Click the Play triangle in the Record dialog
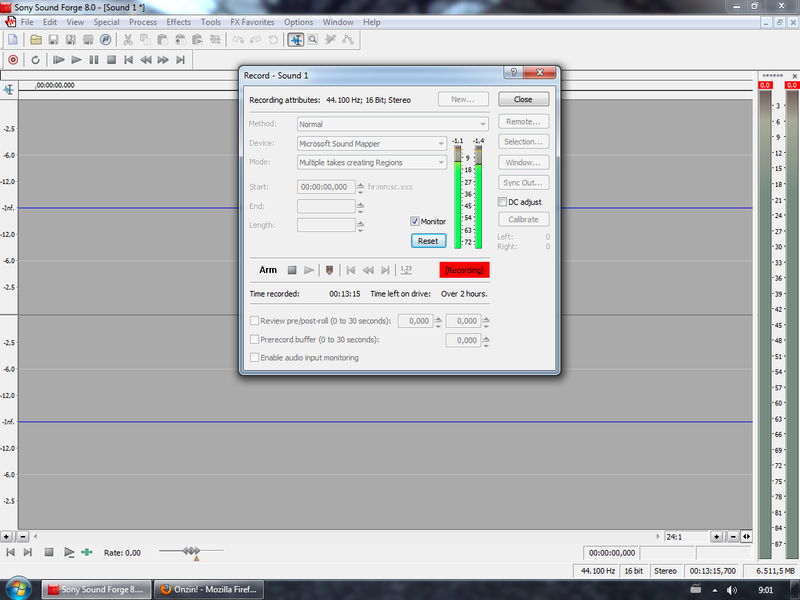800x600 pixels. click(309, 270)
